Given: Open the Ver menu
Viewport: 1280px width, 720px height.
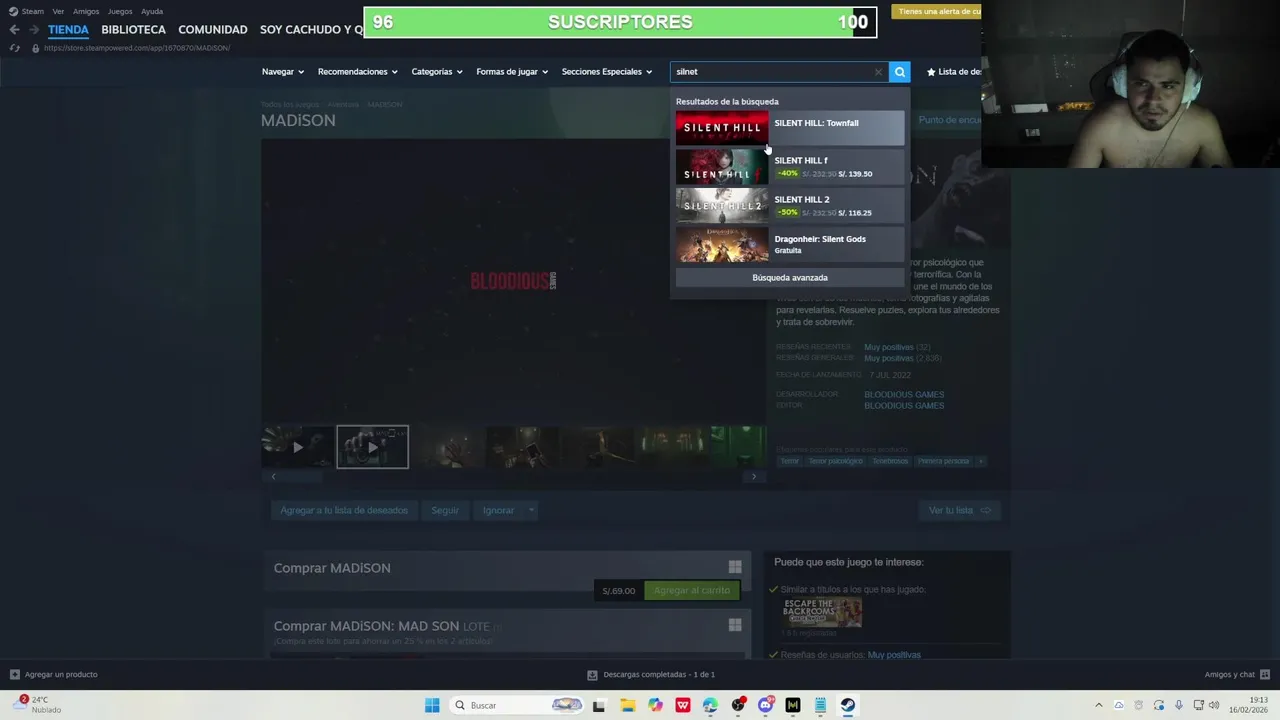Looking at the screenshot, I should pos(58,11).
